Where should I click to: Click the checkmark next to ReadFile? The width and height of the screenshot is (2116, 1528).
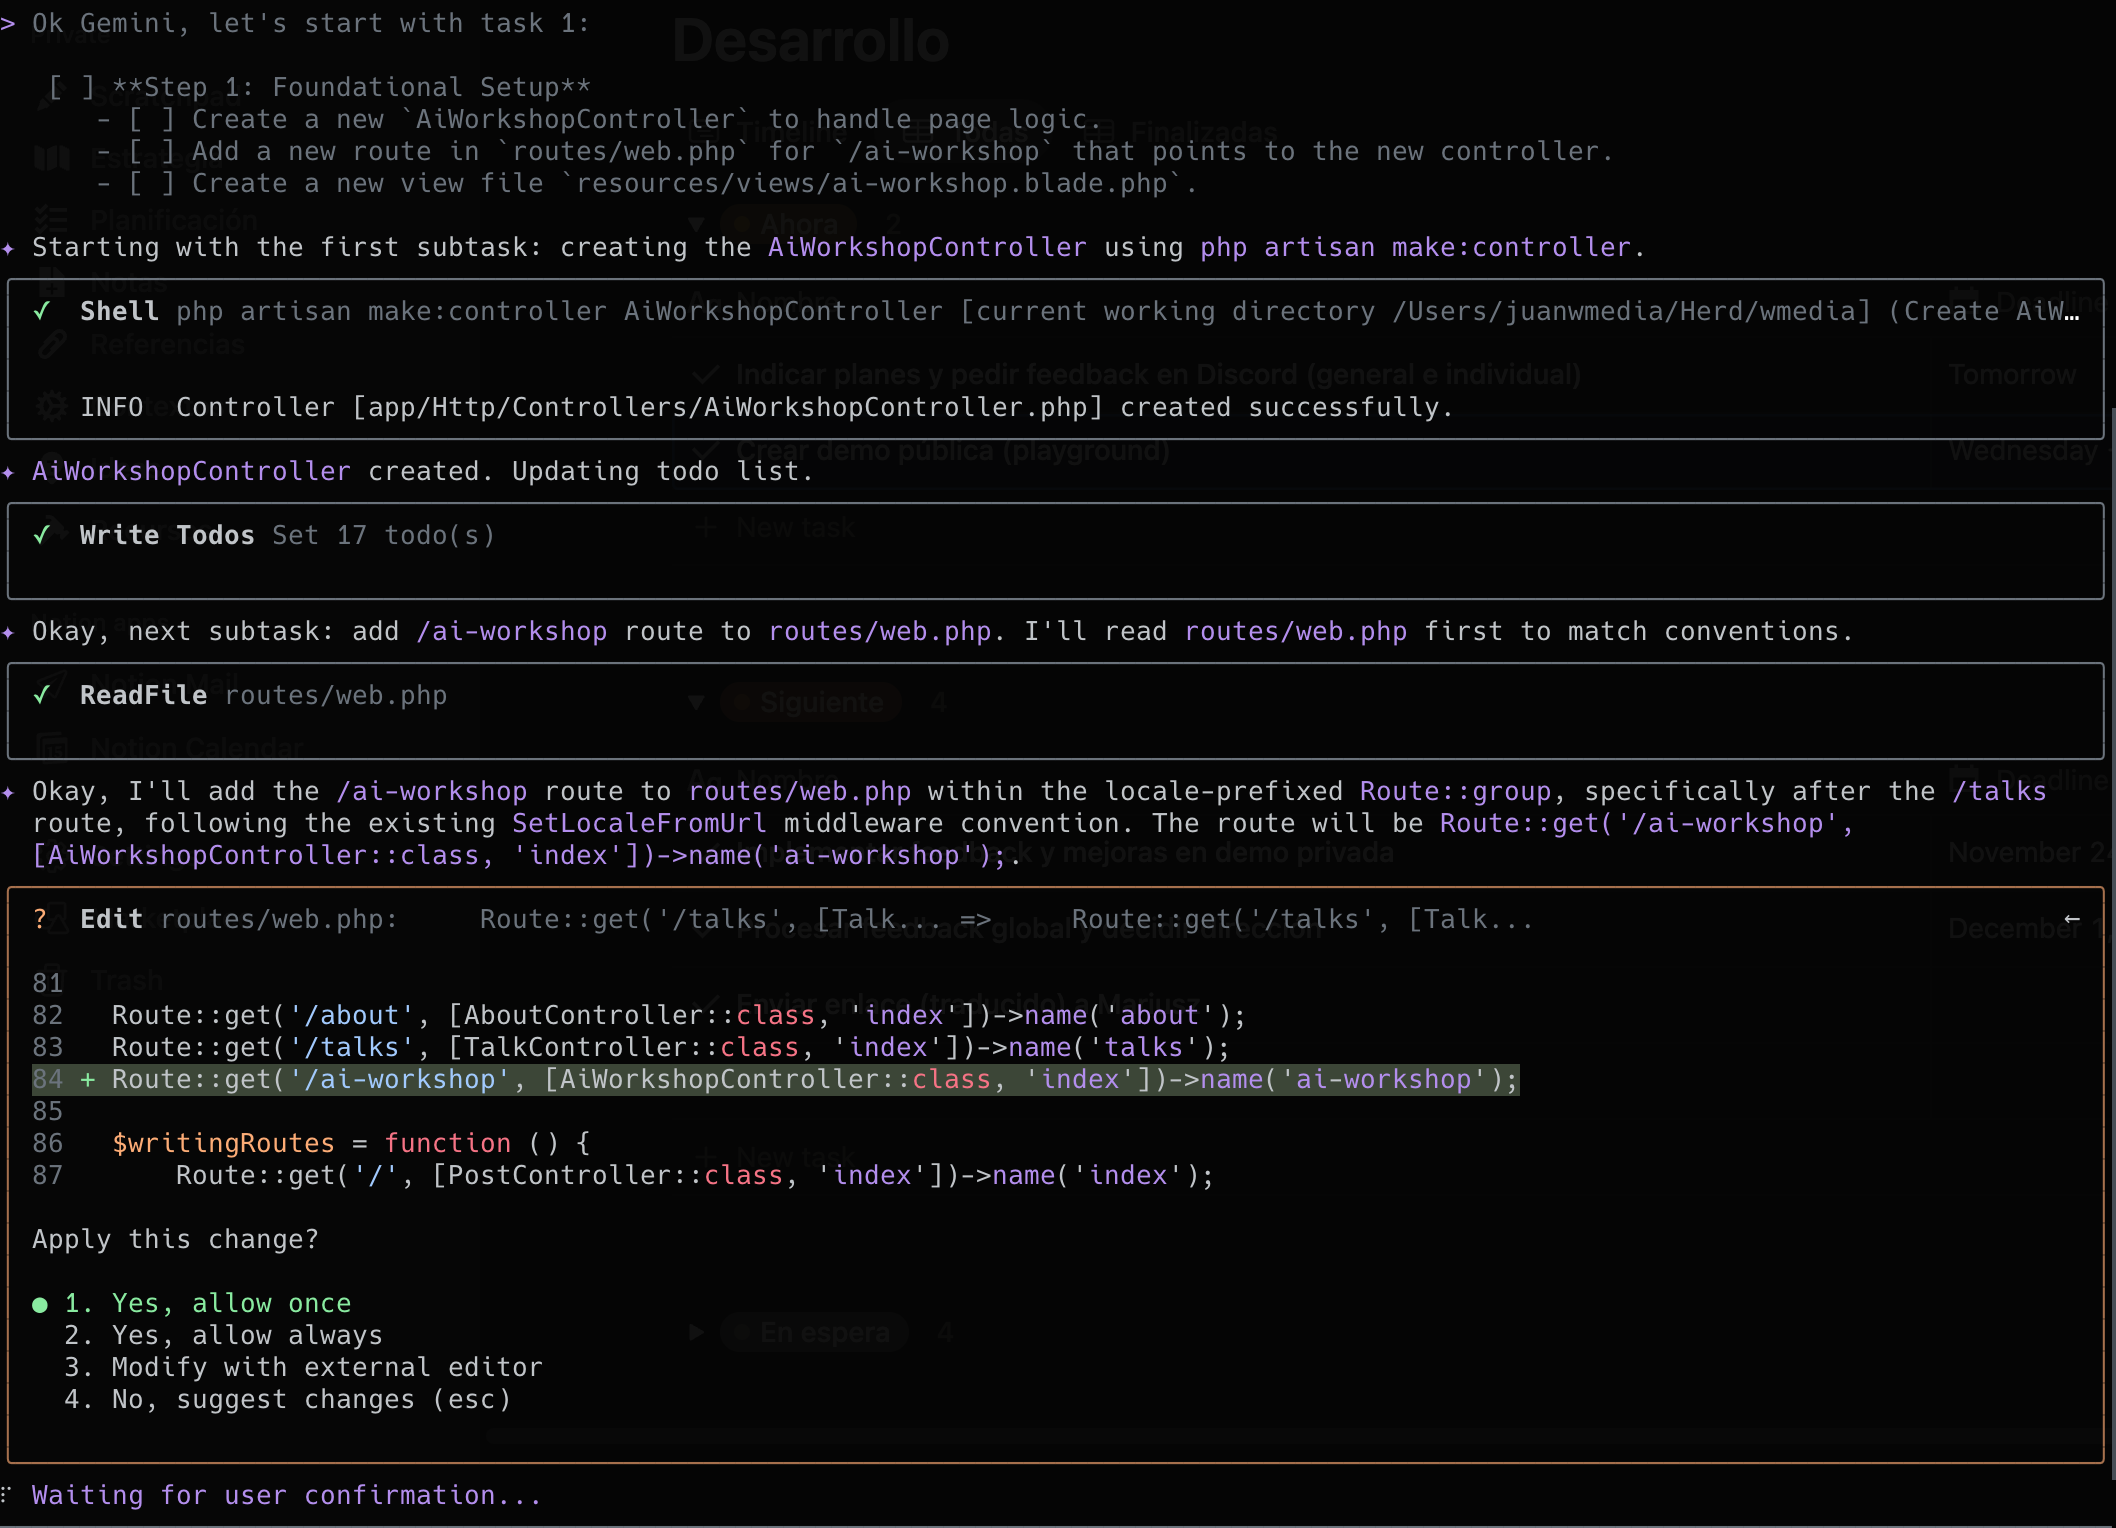(x=42, y=695)
